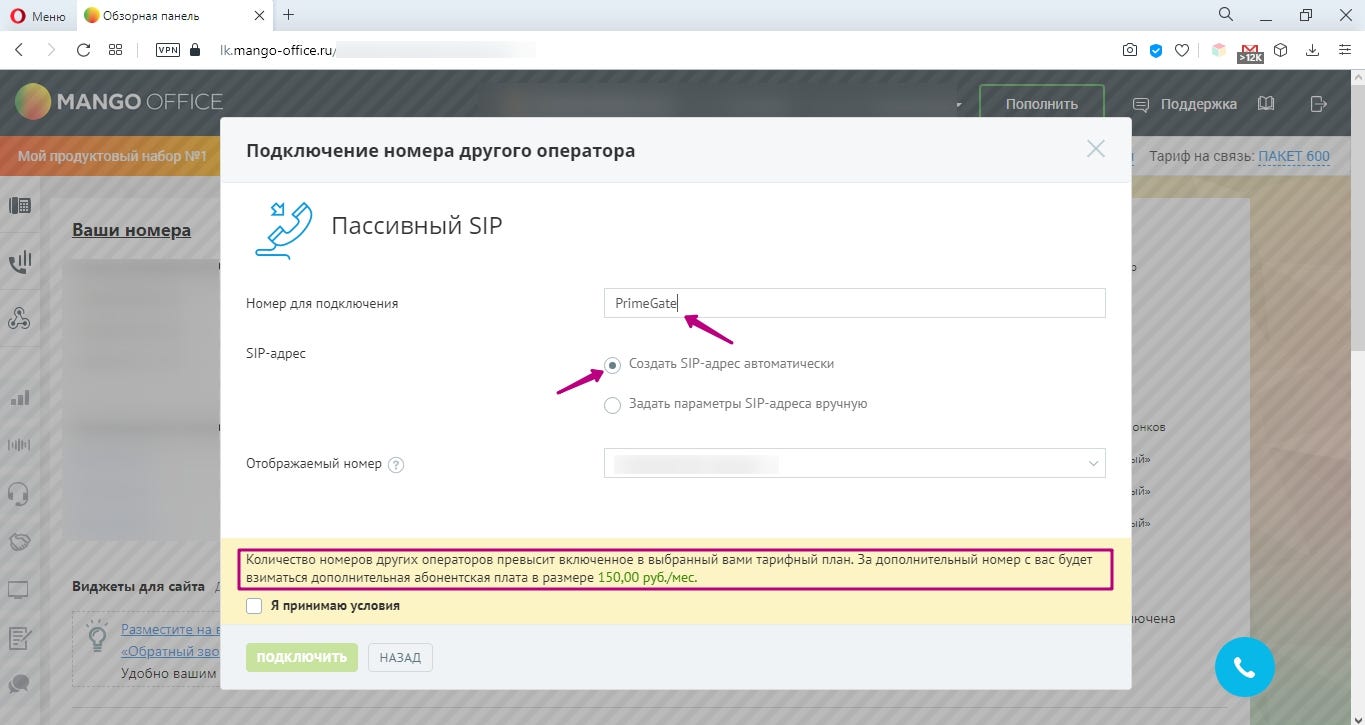Click the logout icon in header
Screen dimensions: 1365x725
pyautogui.click(x=1319, y=103)
